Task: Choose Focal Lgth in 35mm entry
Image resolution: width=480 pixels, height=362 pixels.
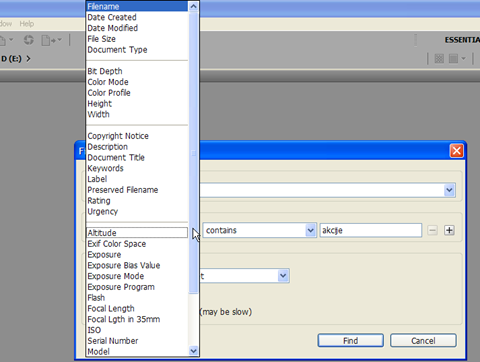Action: pyautogui.click(x=137, y=319)
